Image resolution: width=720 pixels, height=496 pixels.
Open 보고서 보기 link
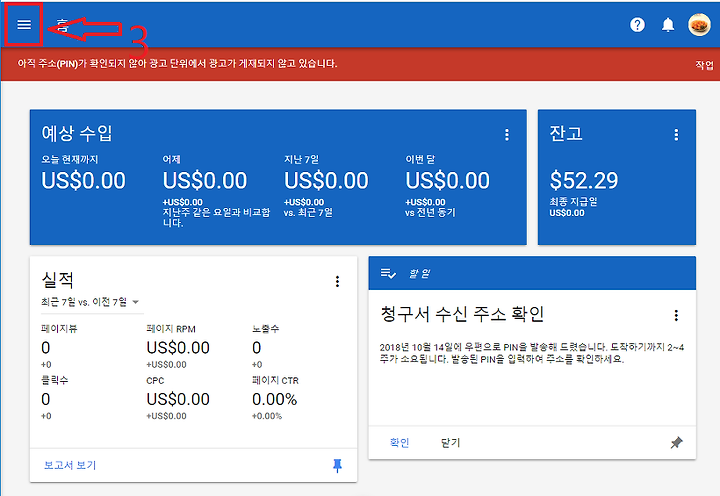coord(70,465)
